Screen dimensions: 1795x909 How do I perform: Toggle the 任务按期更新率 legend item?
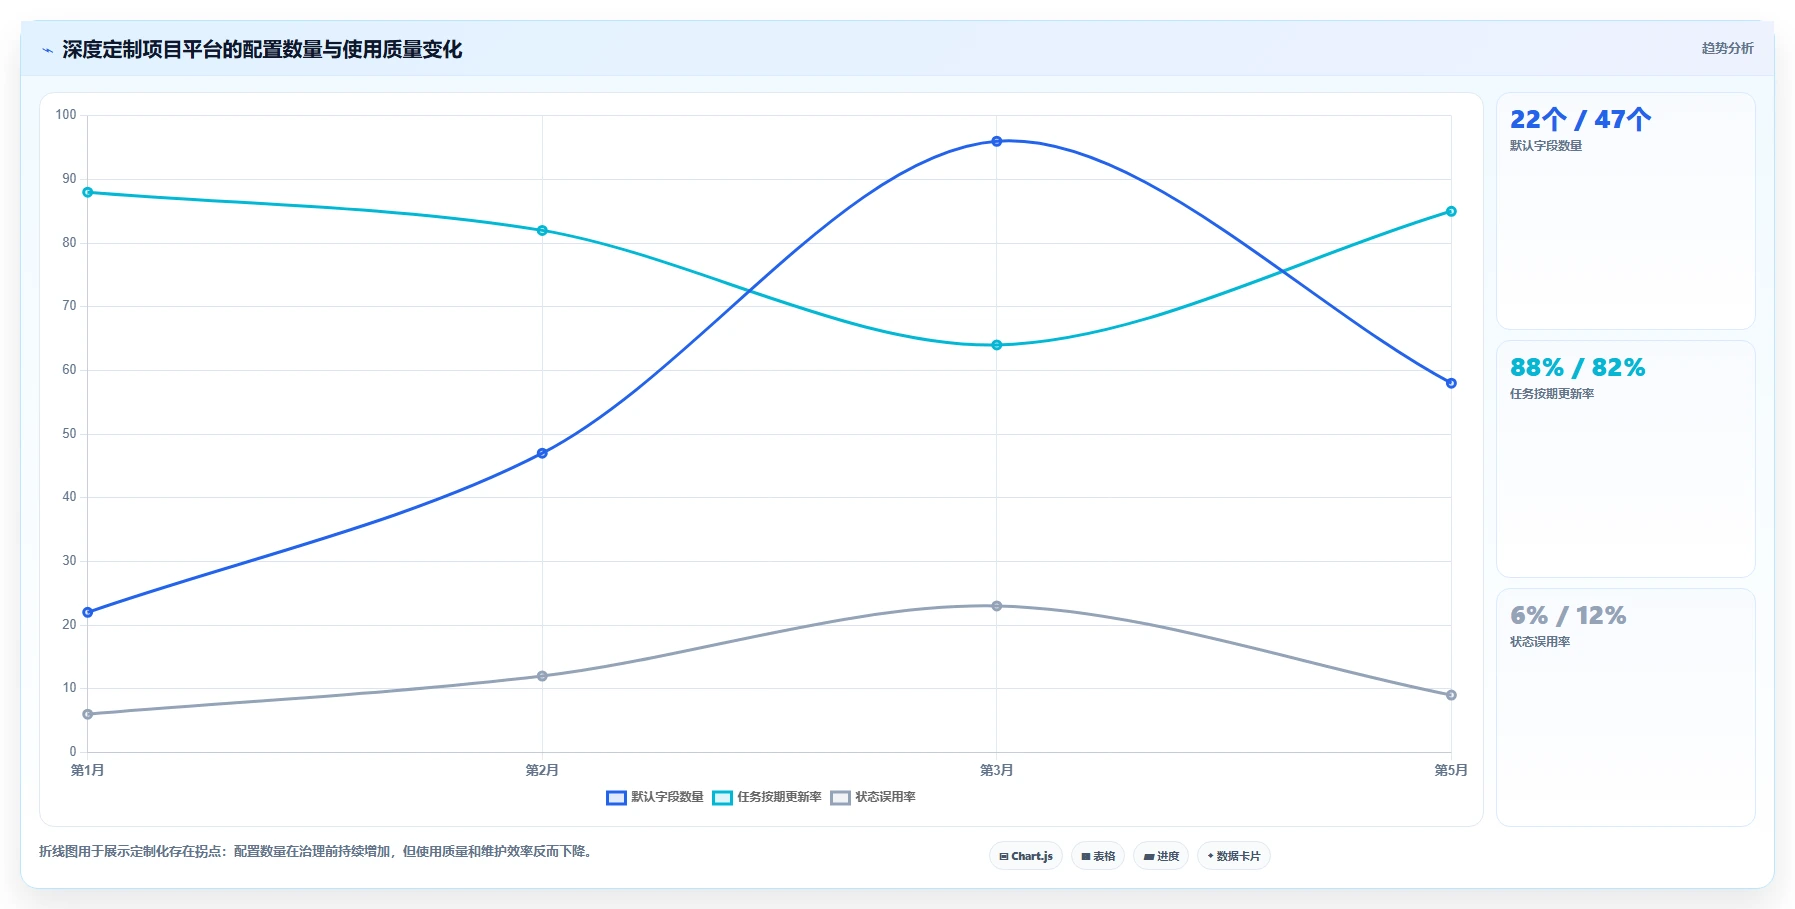click(x=767, y=797)
